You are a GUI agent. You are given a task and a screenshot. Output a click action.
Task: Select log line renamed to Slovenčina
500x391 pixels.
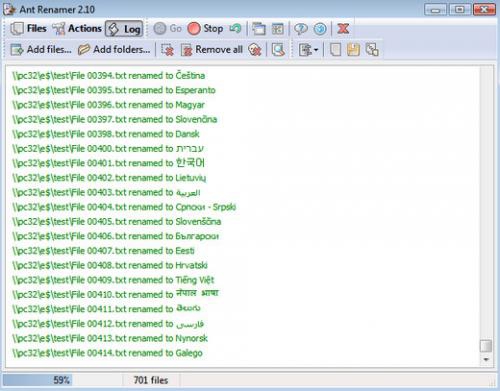pos(115,119)
